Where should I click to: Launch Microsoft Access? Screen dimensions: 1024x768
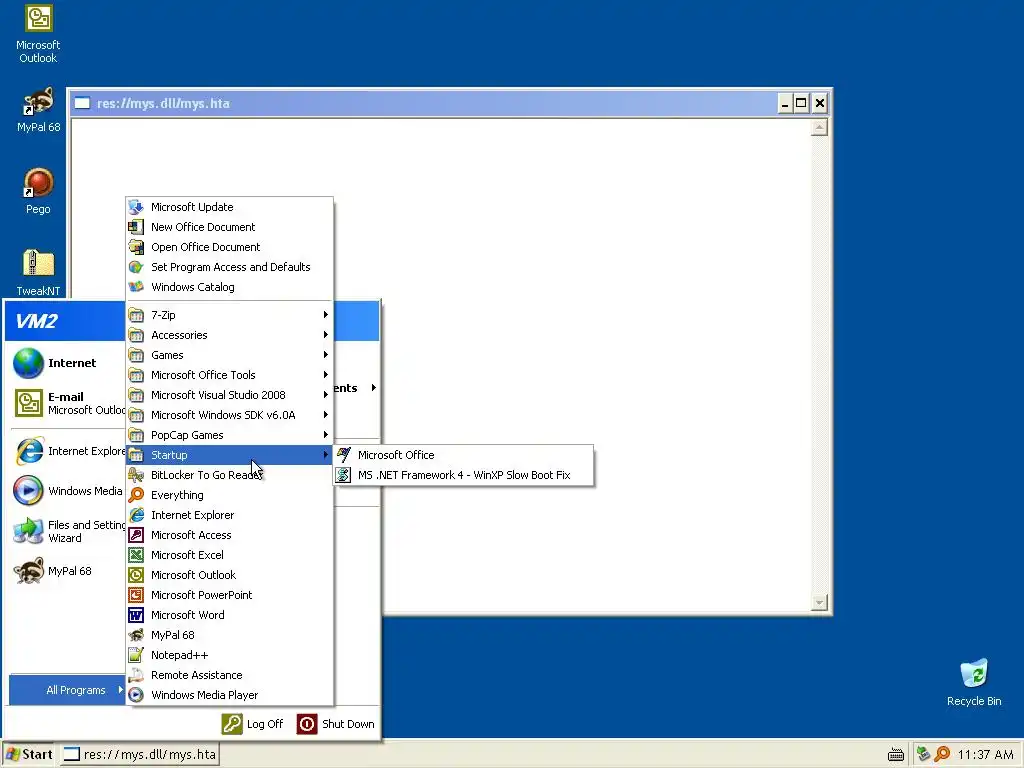(x=229, y=535)
